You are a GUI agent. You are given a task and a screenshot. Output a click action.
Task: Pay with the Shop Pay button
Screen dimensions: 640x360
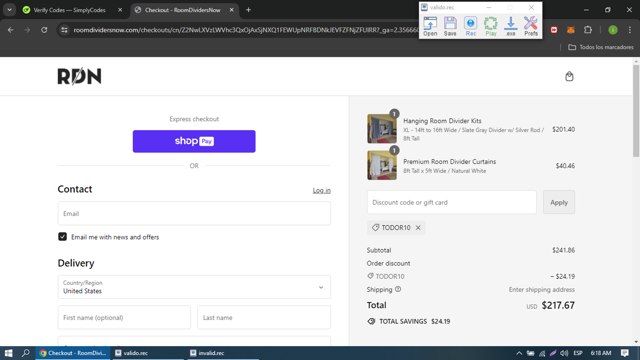point(194,141)
